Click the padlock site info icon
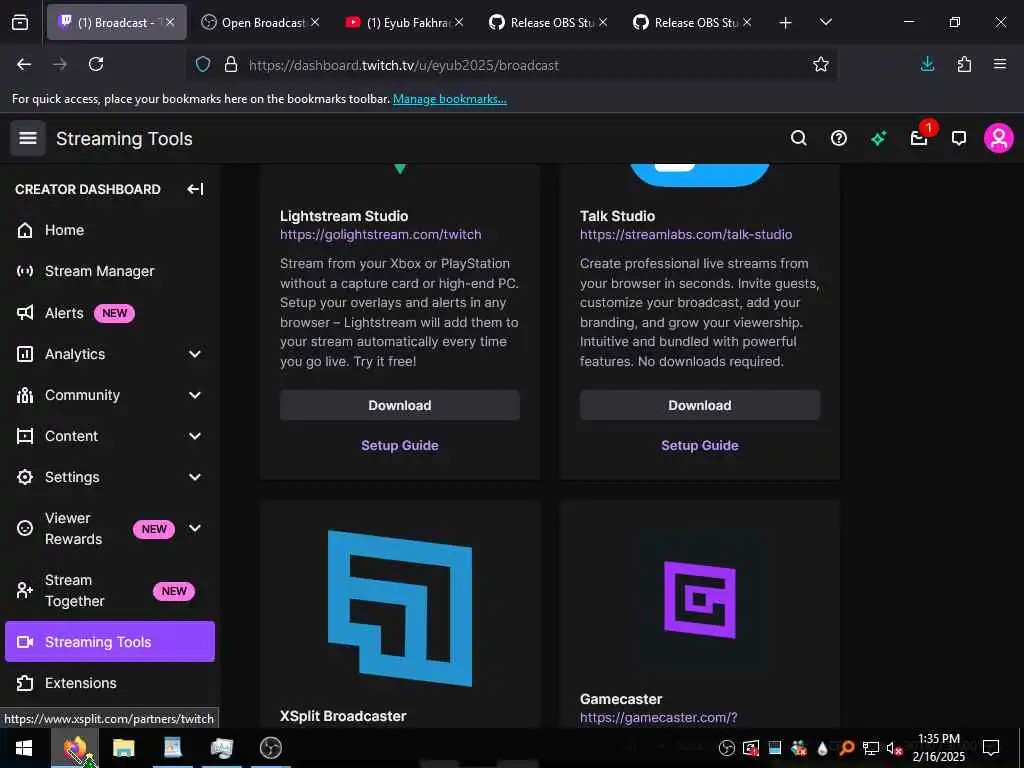Image resolution: width=1024 pixels, height=768 pixels. coord(231,64)
